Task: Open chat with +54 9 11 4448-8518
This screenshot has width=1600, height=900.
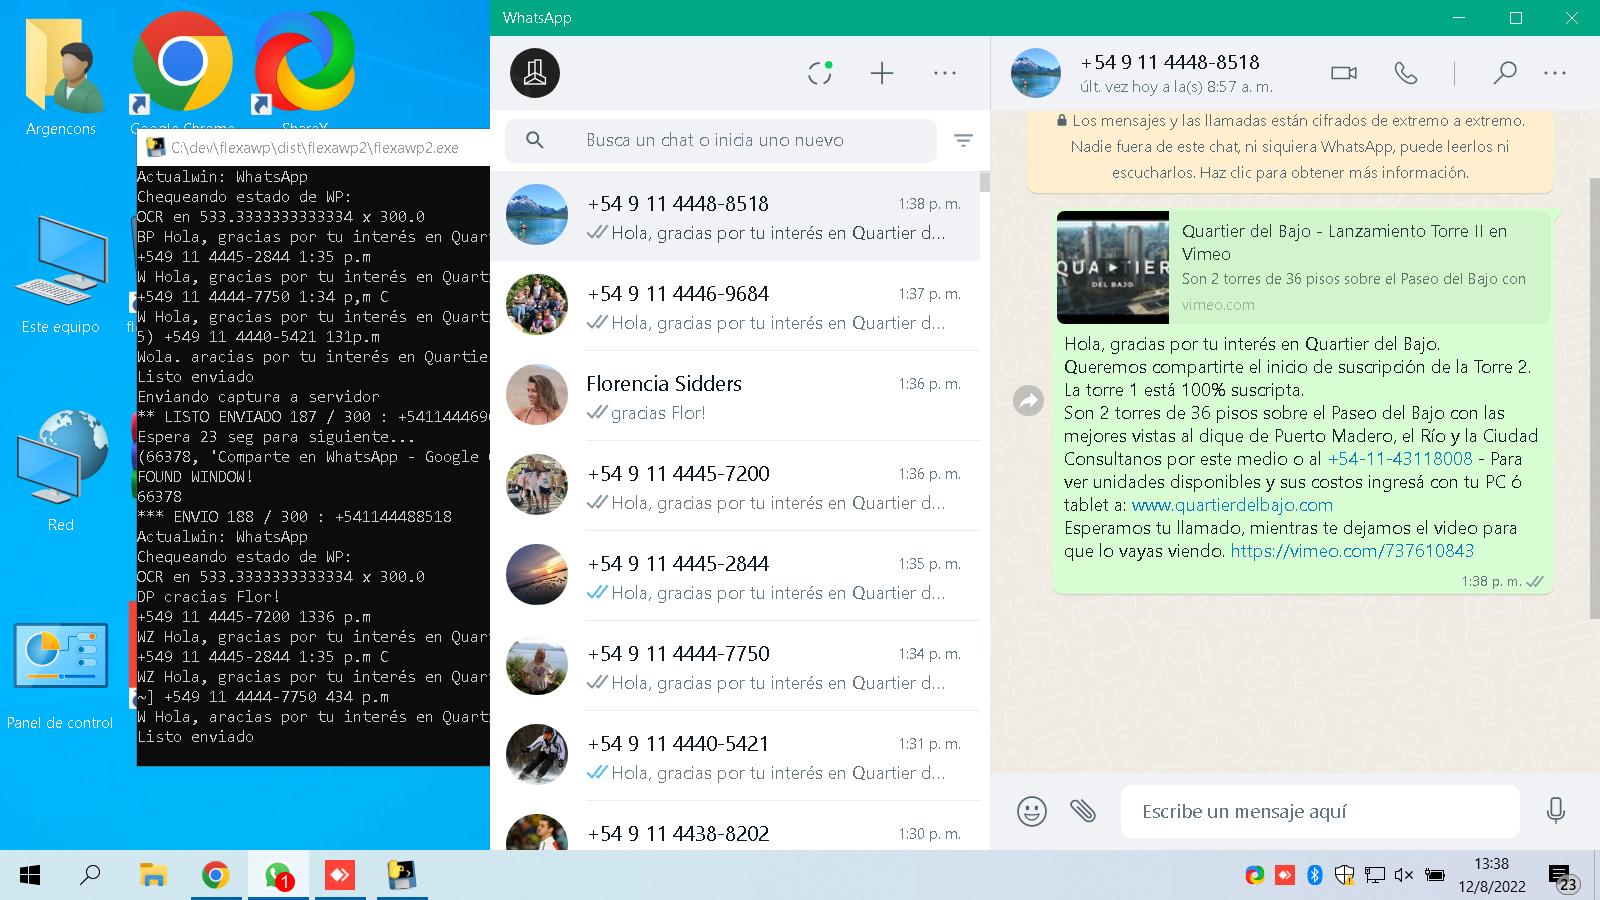Action: point(735,216)
